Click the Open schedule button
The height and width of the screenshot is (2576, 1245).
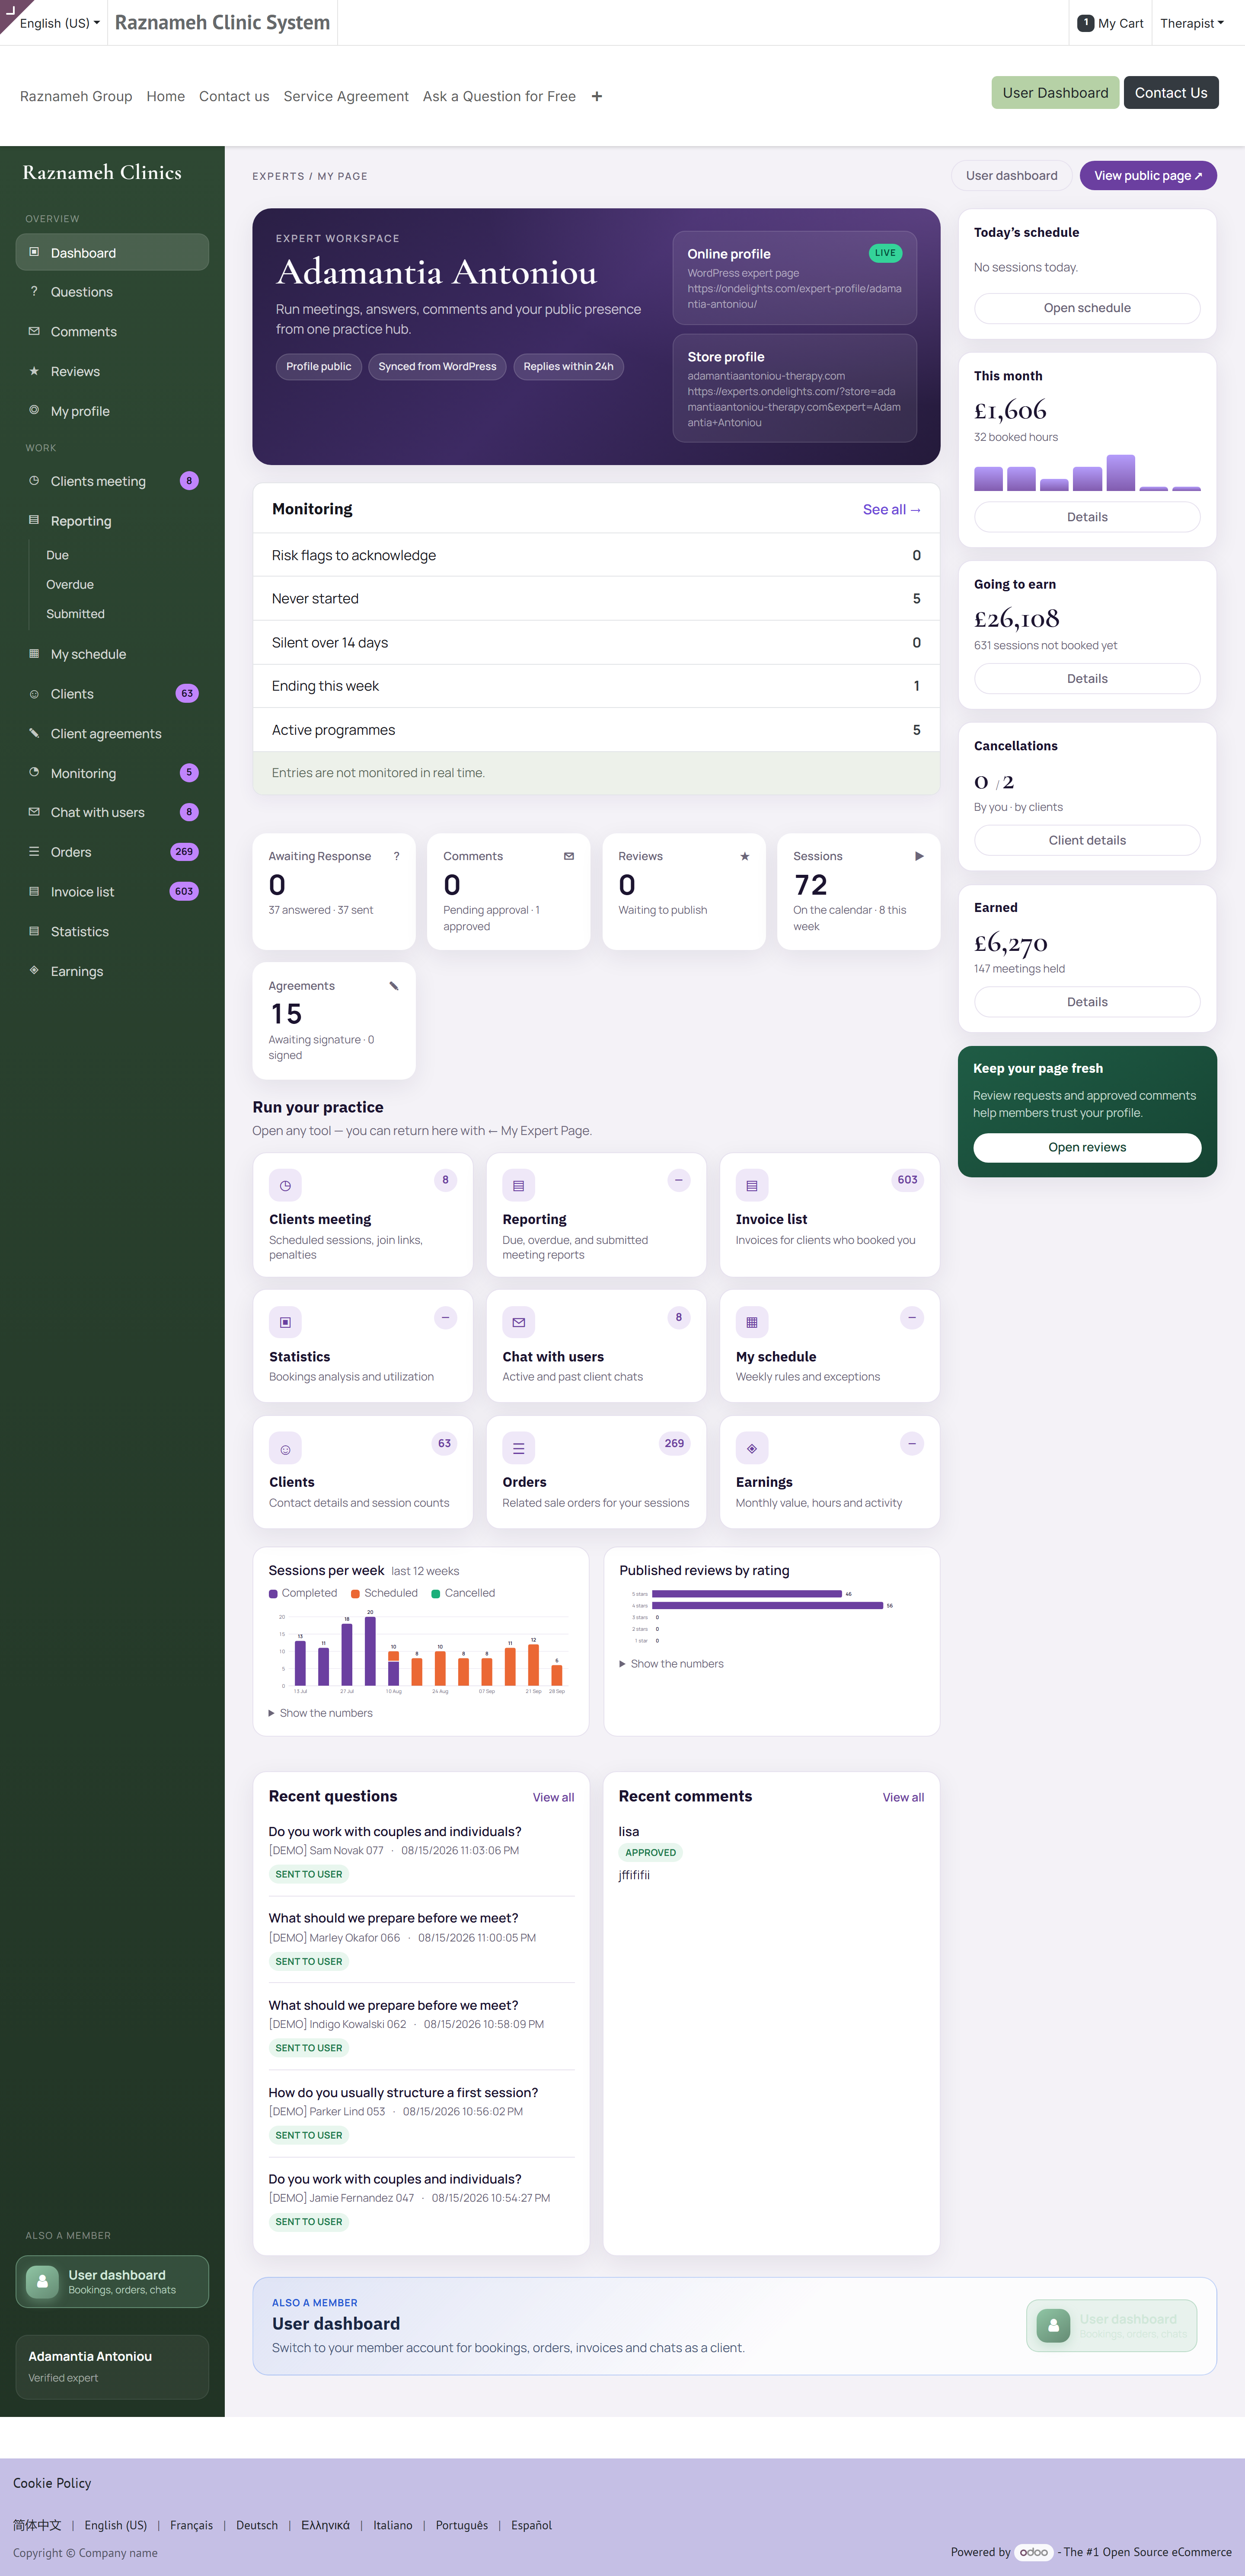click(x=1087, y=308)
